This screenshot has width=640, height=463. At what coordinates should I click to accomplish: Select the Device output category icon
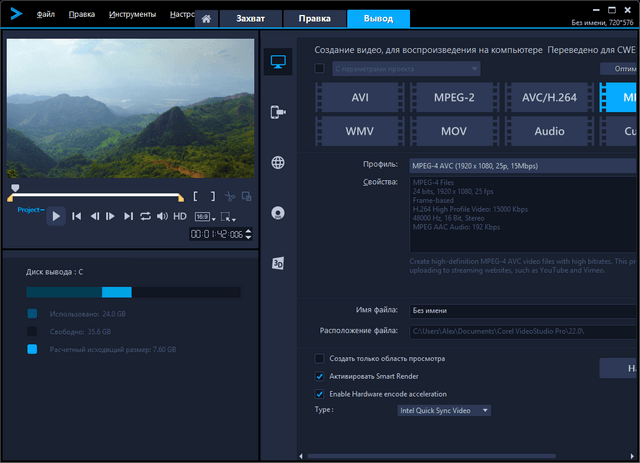click(x=278, y=112)
